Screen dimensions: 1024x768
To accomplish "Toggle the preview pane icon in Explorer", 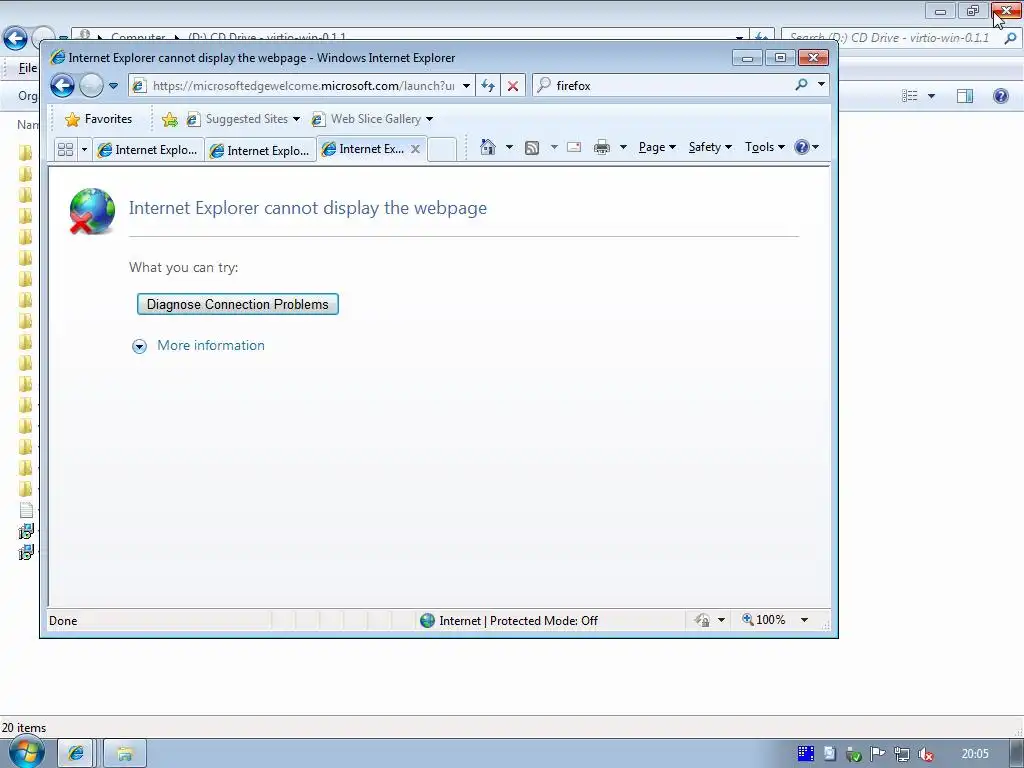I will (965, 96).
